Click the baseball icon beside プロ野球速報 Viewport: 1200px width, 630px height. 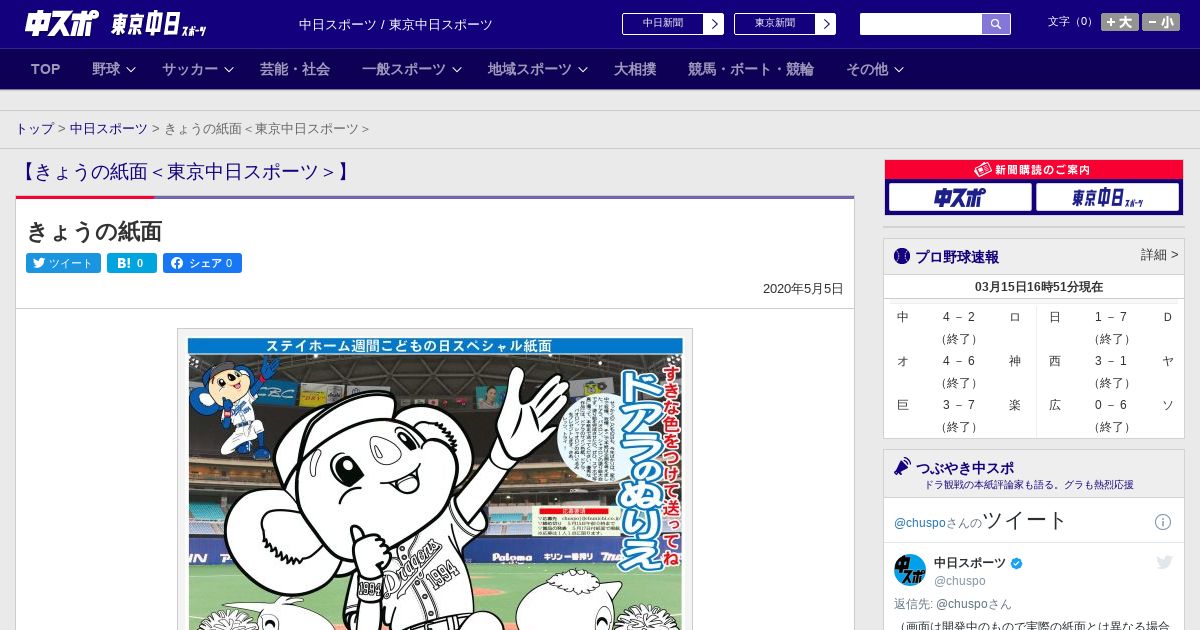click(x=902, y=256)
